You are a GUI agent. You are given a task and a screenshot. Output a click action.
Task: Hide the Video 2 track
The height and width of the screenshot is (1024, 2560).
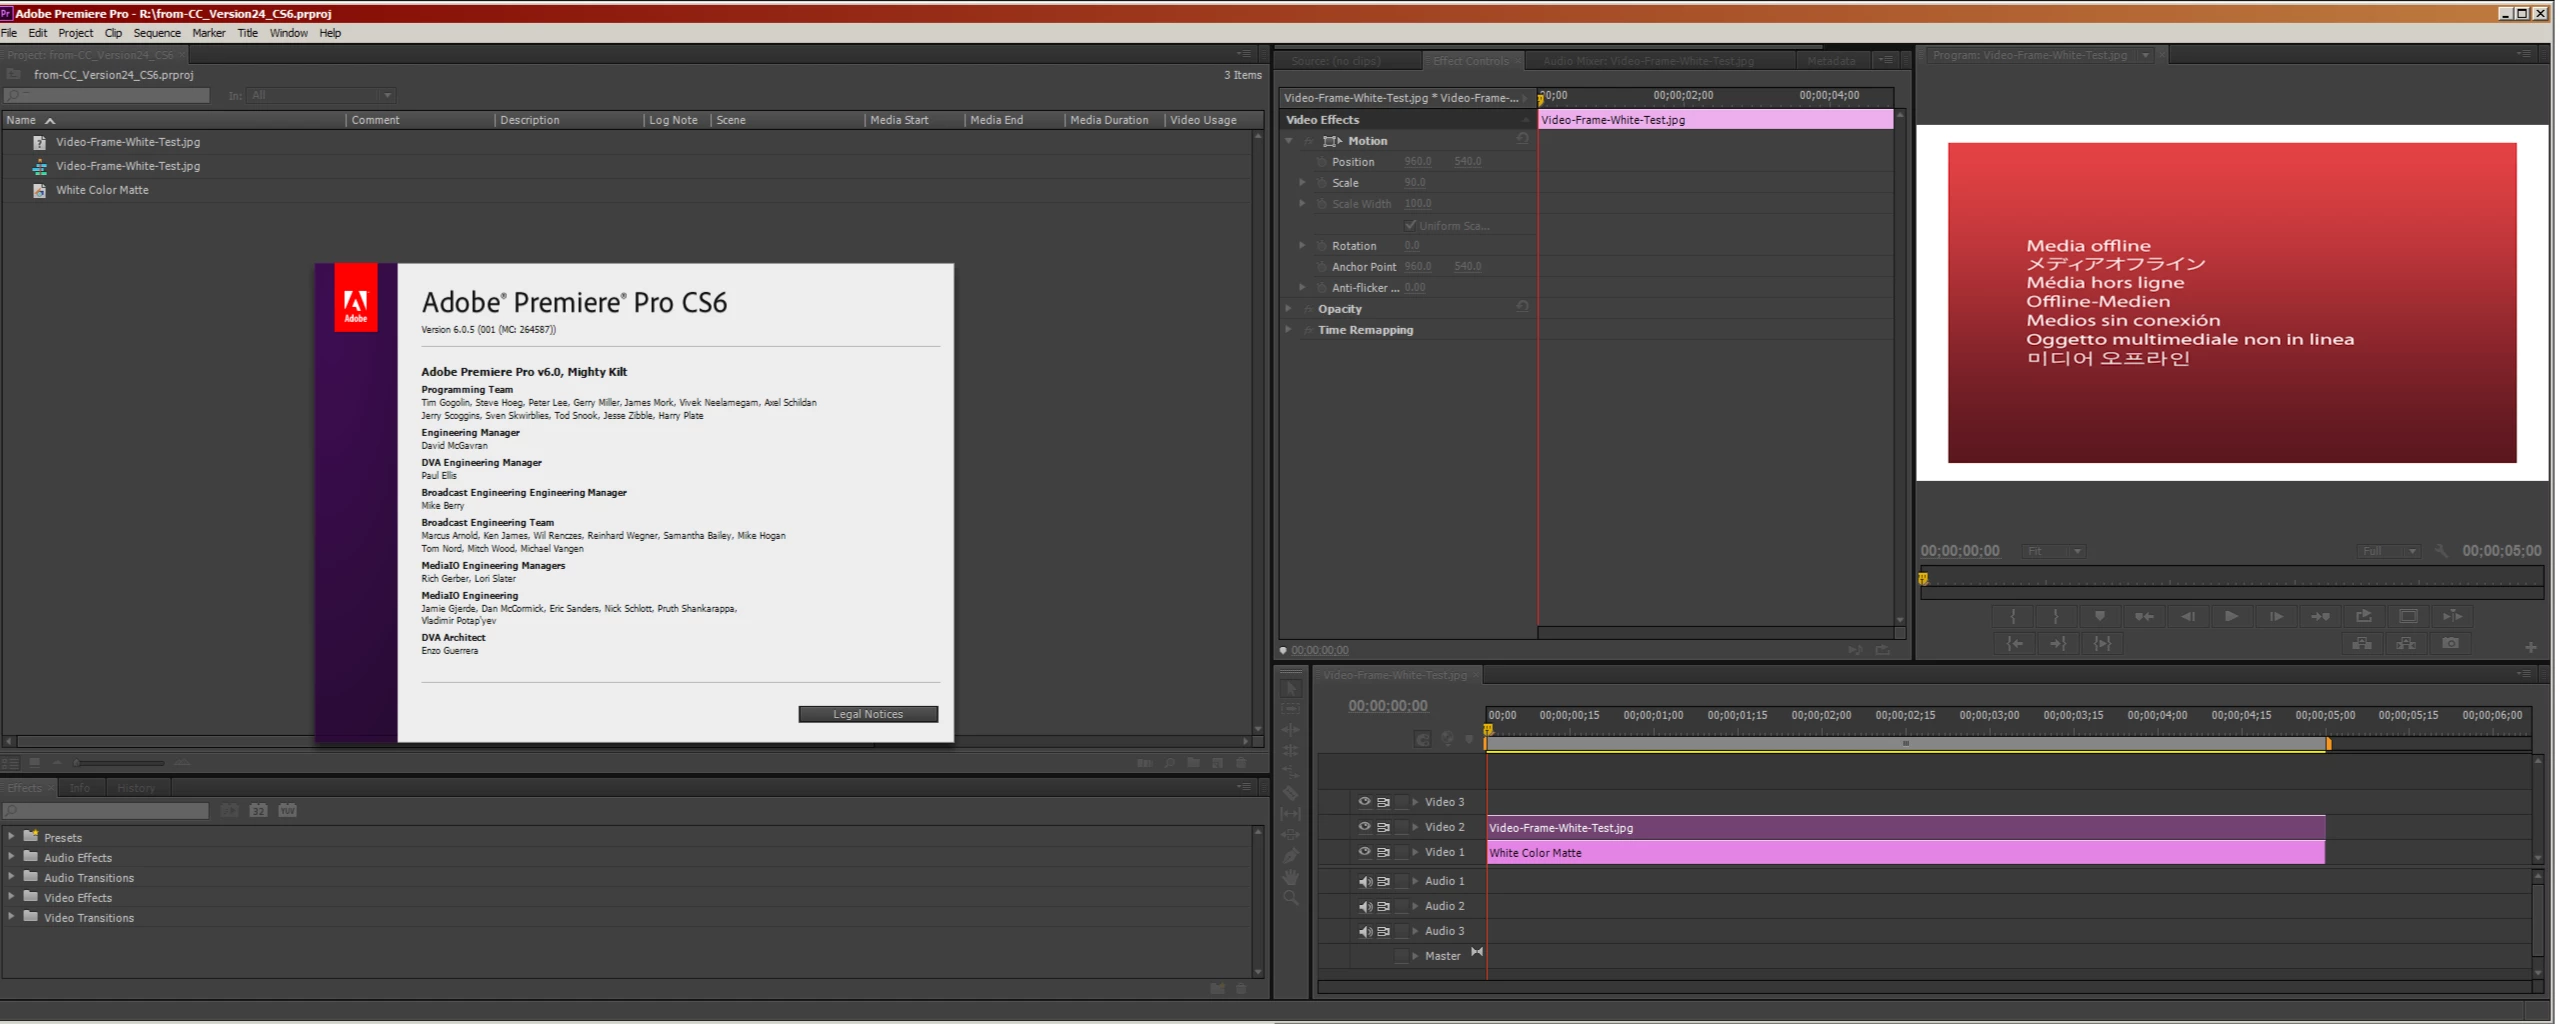(1364, 827)
